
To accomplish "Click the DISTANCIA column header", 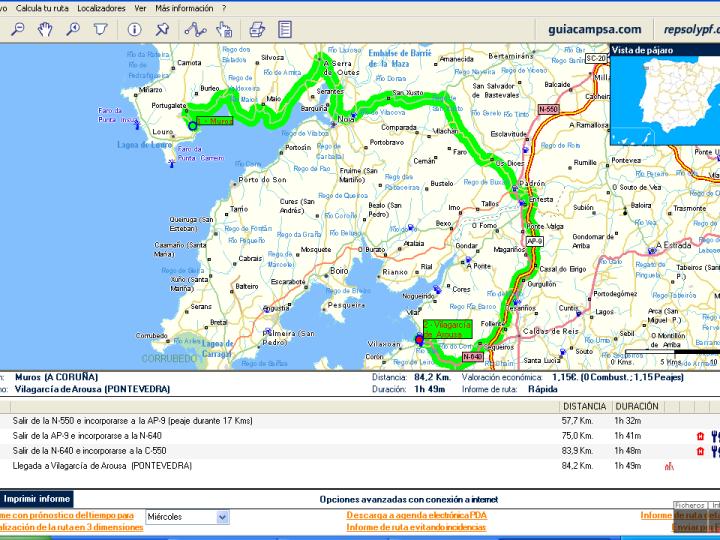I will [x=584, y=406].
